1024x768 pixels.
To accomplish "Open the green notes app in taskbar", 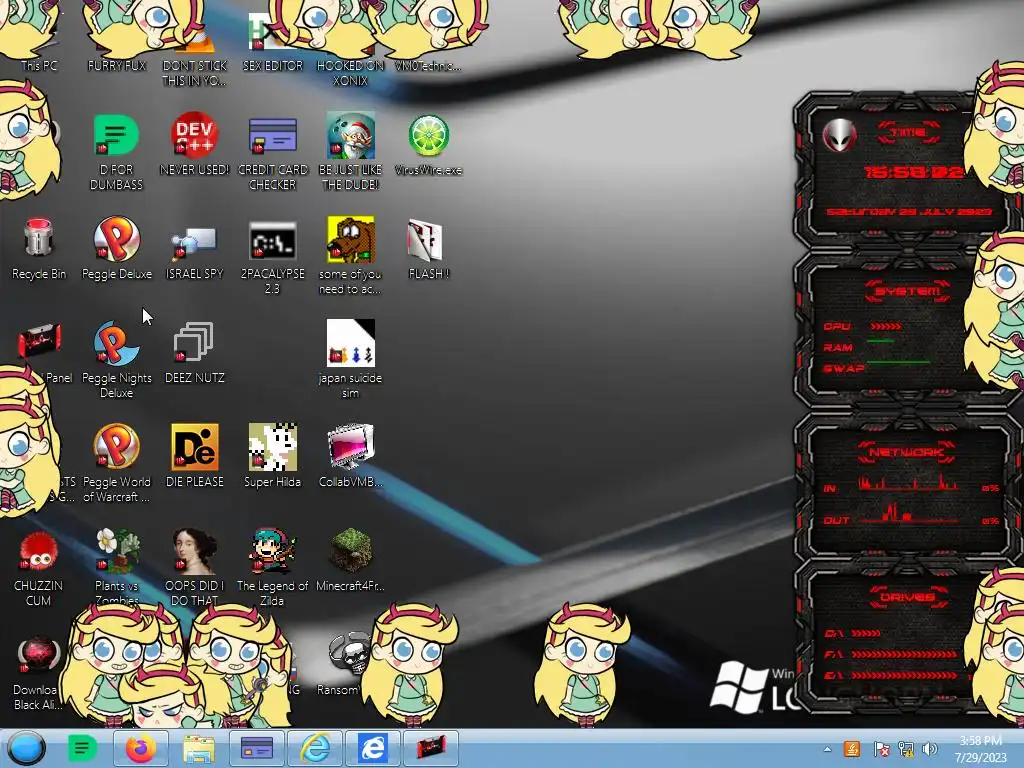I will coord(82,748).
